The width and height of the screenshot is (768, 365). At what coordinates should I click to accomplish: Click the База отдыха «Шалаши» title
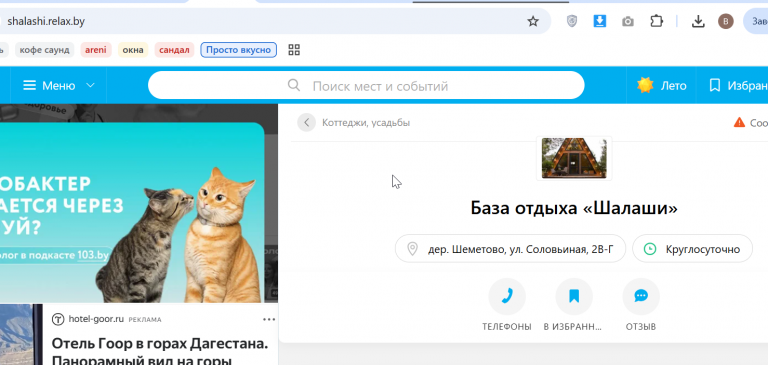tap(574, 208)
